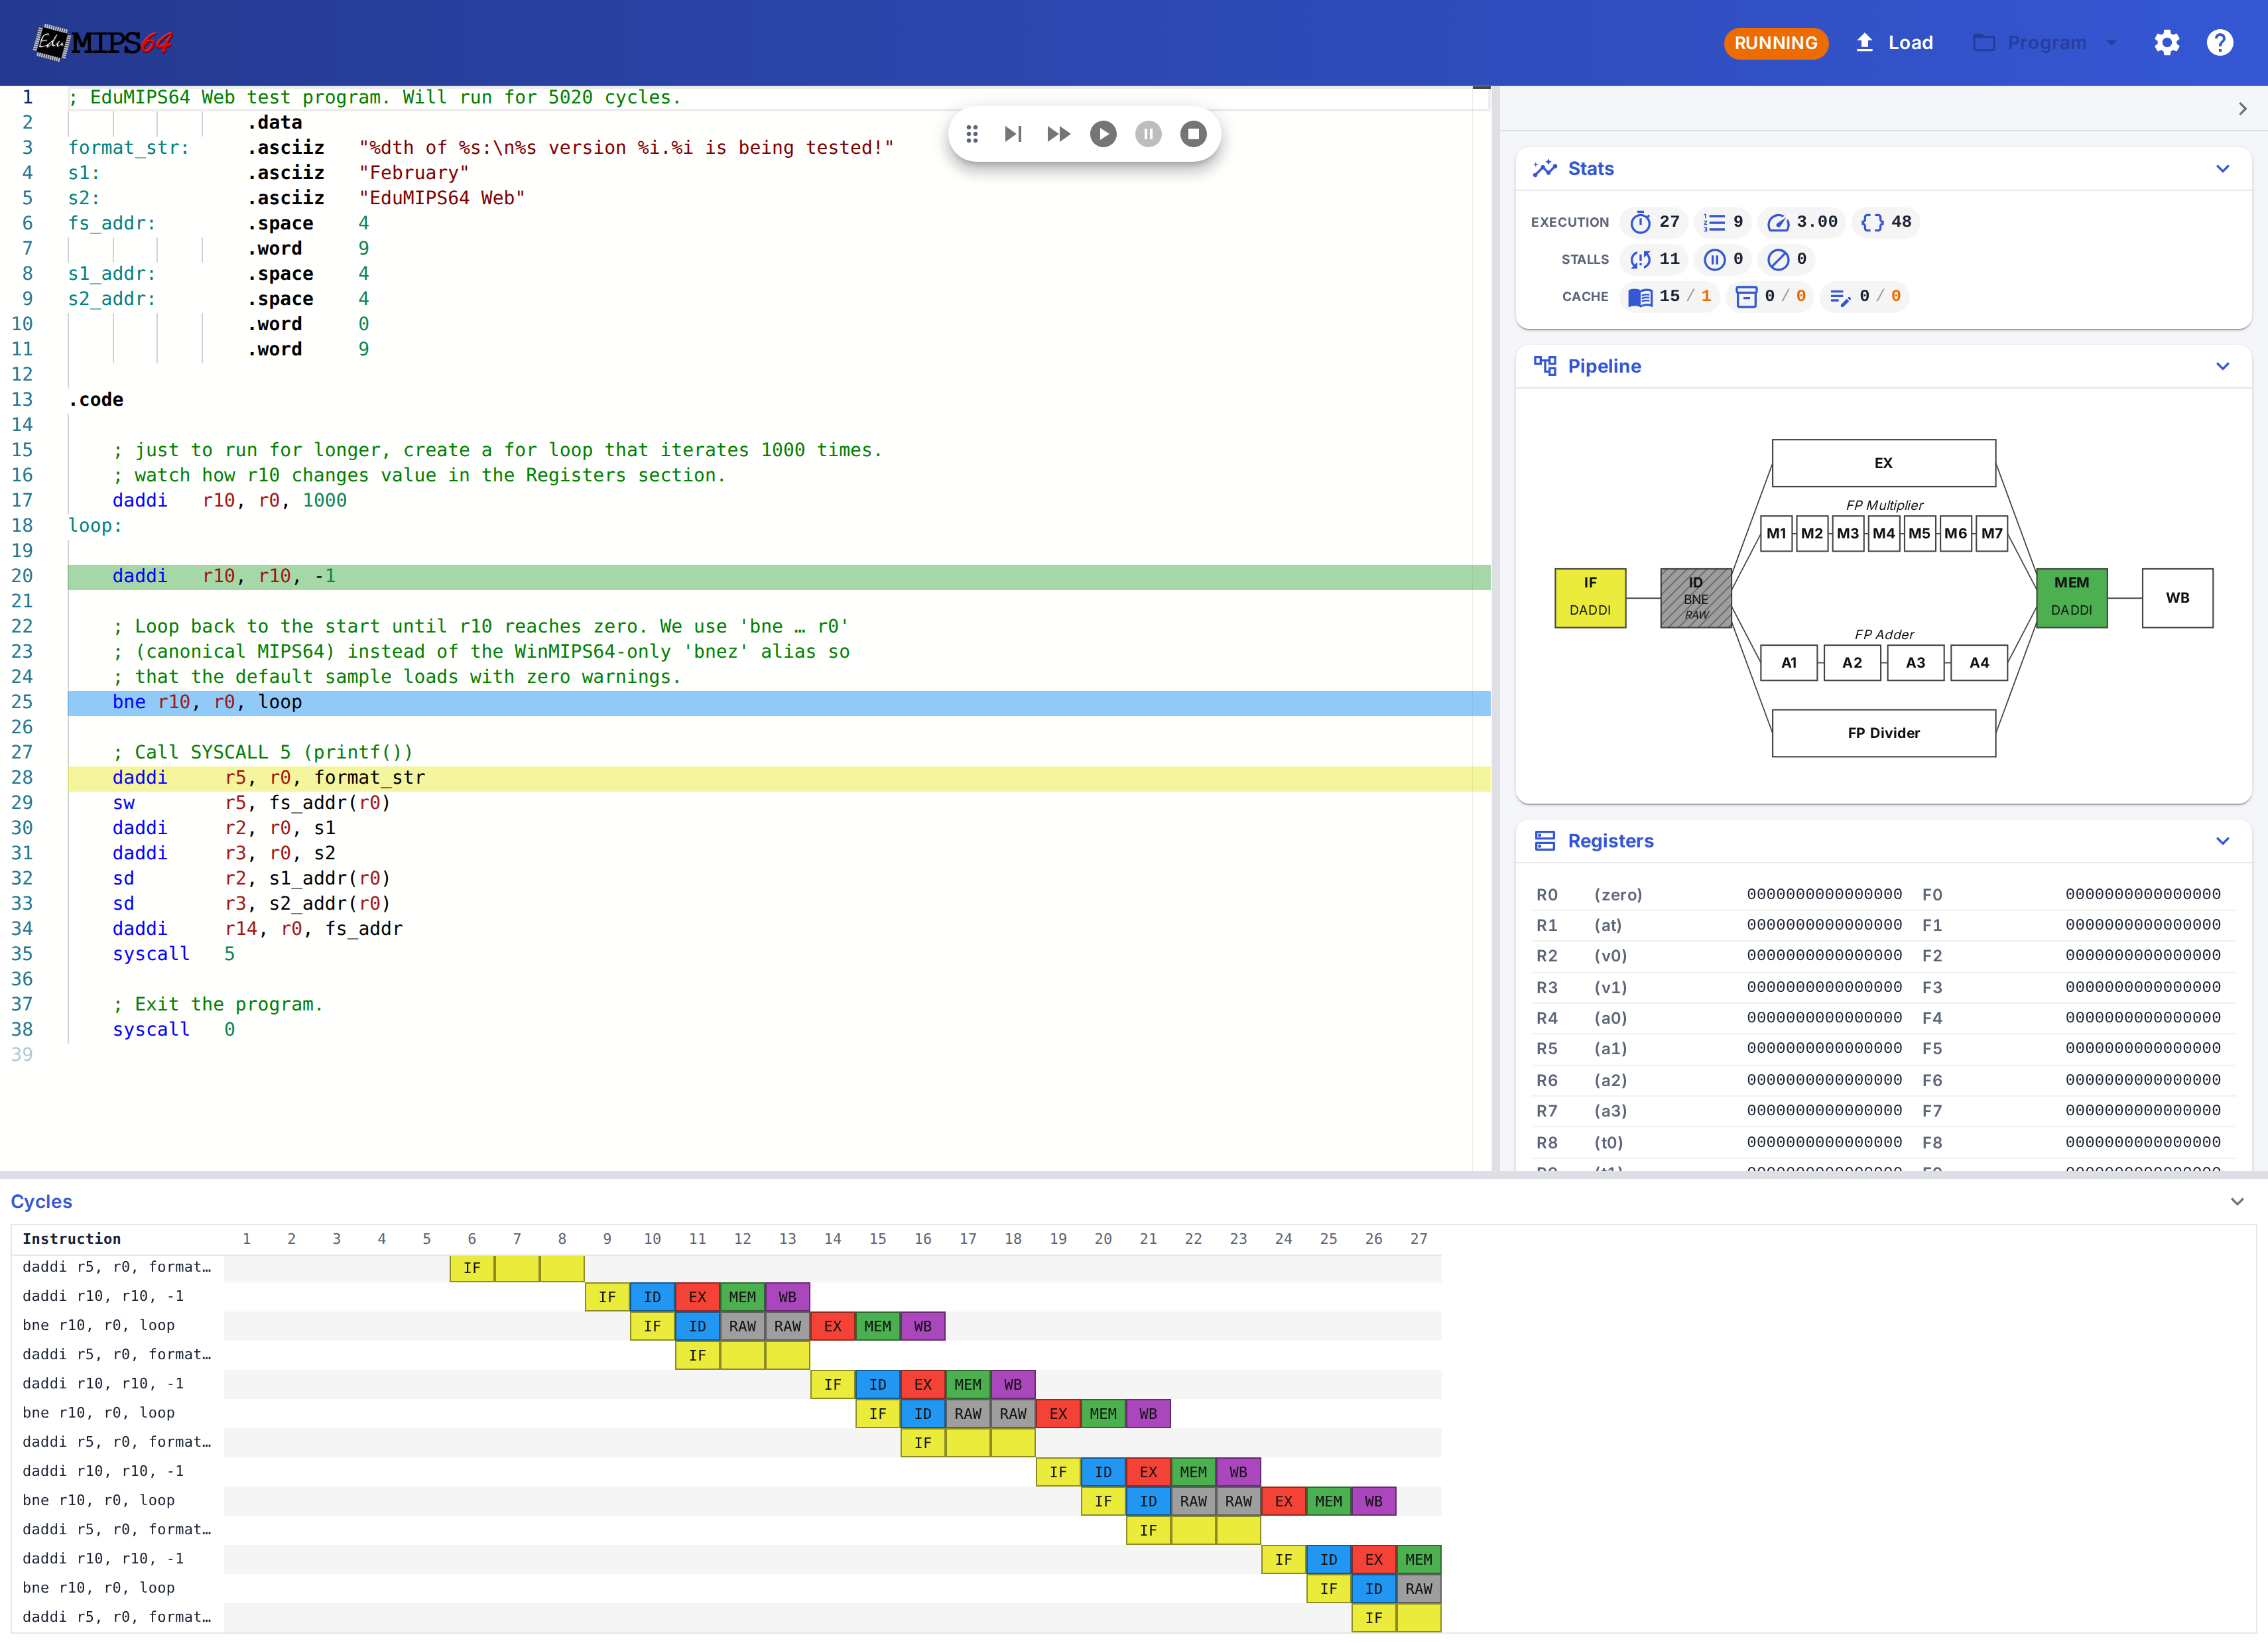This screenshot has width=2268, height=1643.
Task: Click the WB stage box
Action: coord(2178,598)
